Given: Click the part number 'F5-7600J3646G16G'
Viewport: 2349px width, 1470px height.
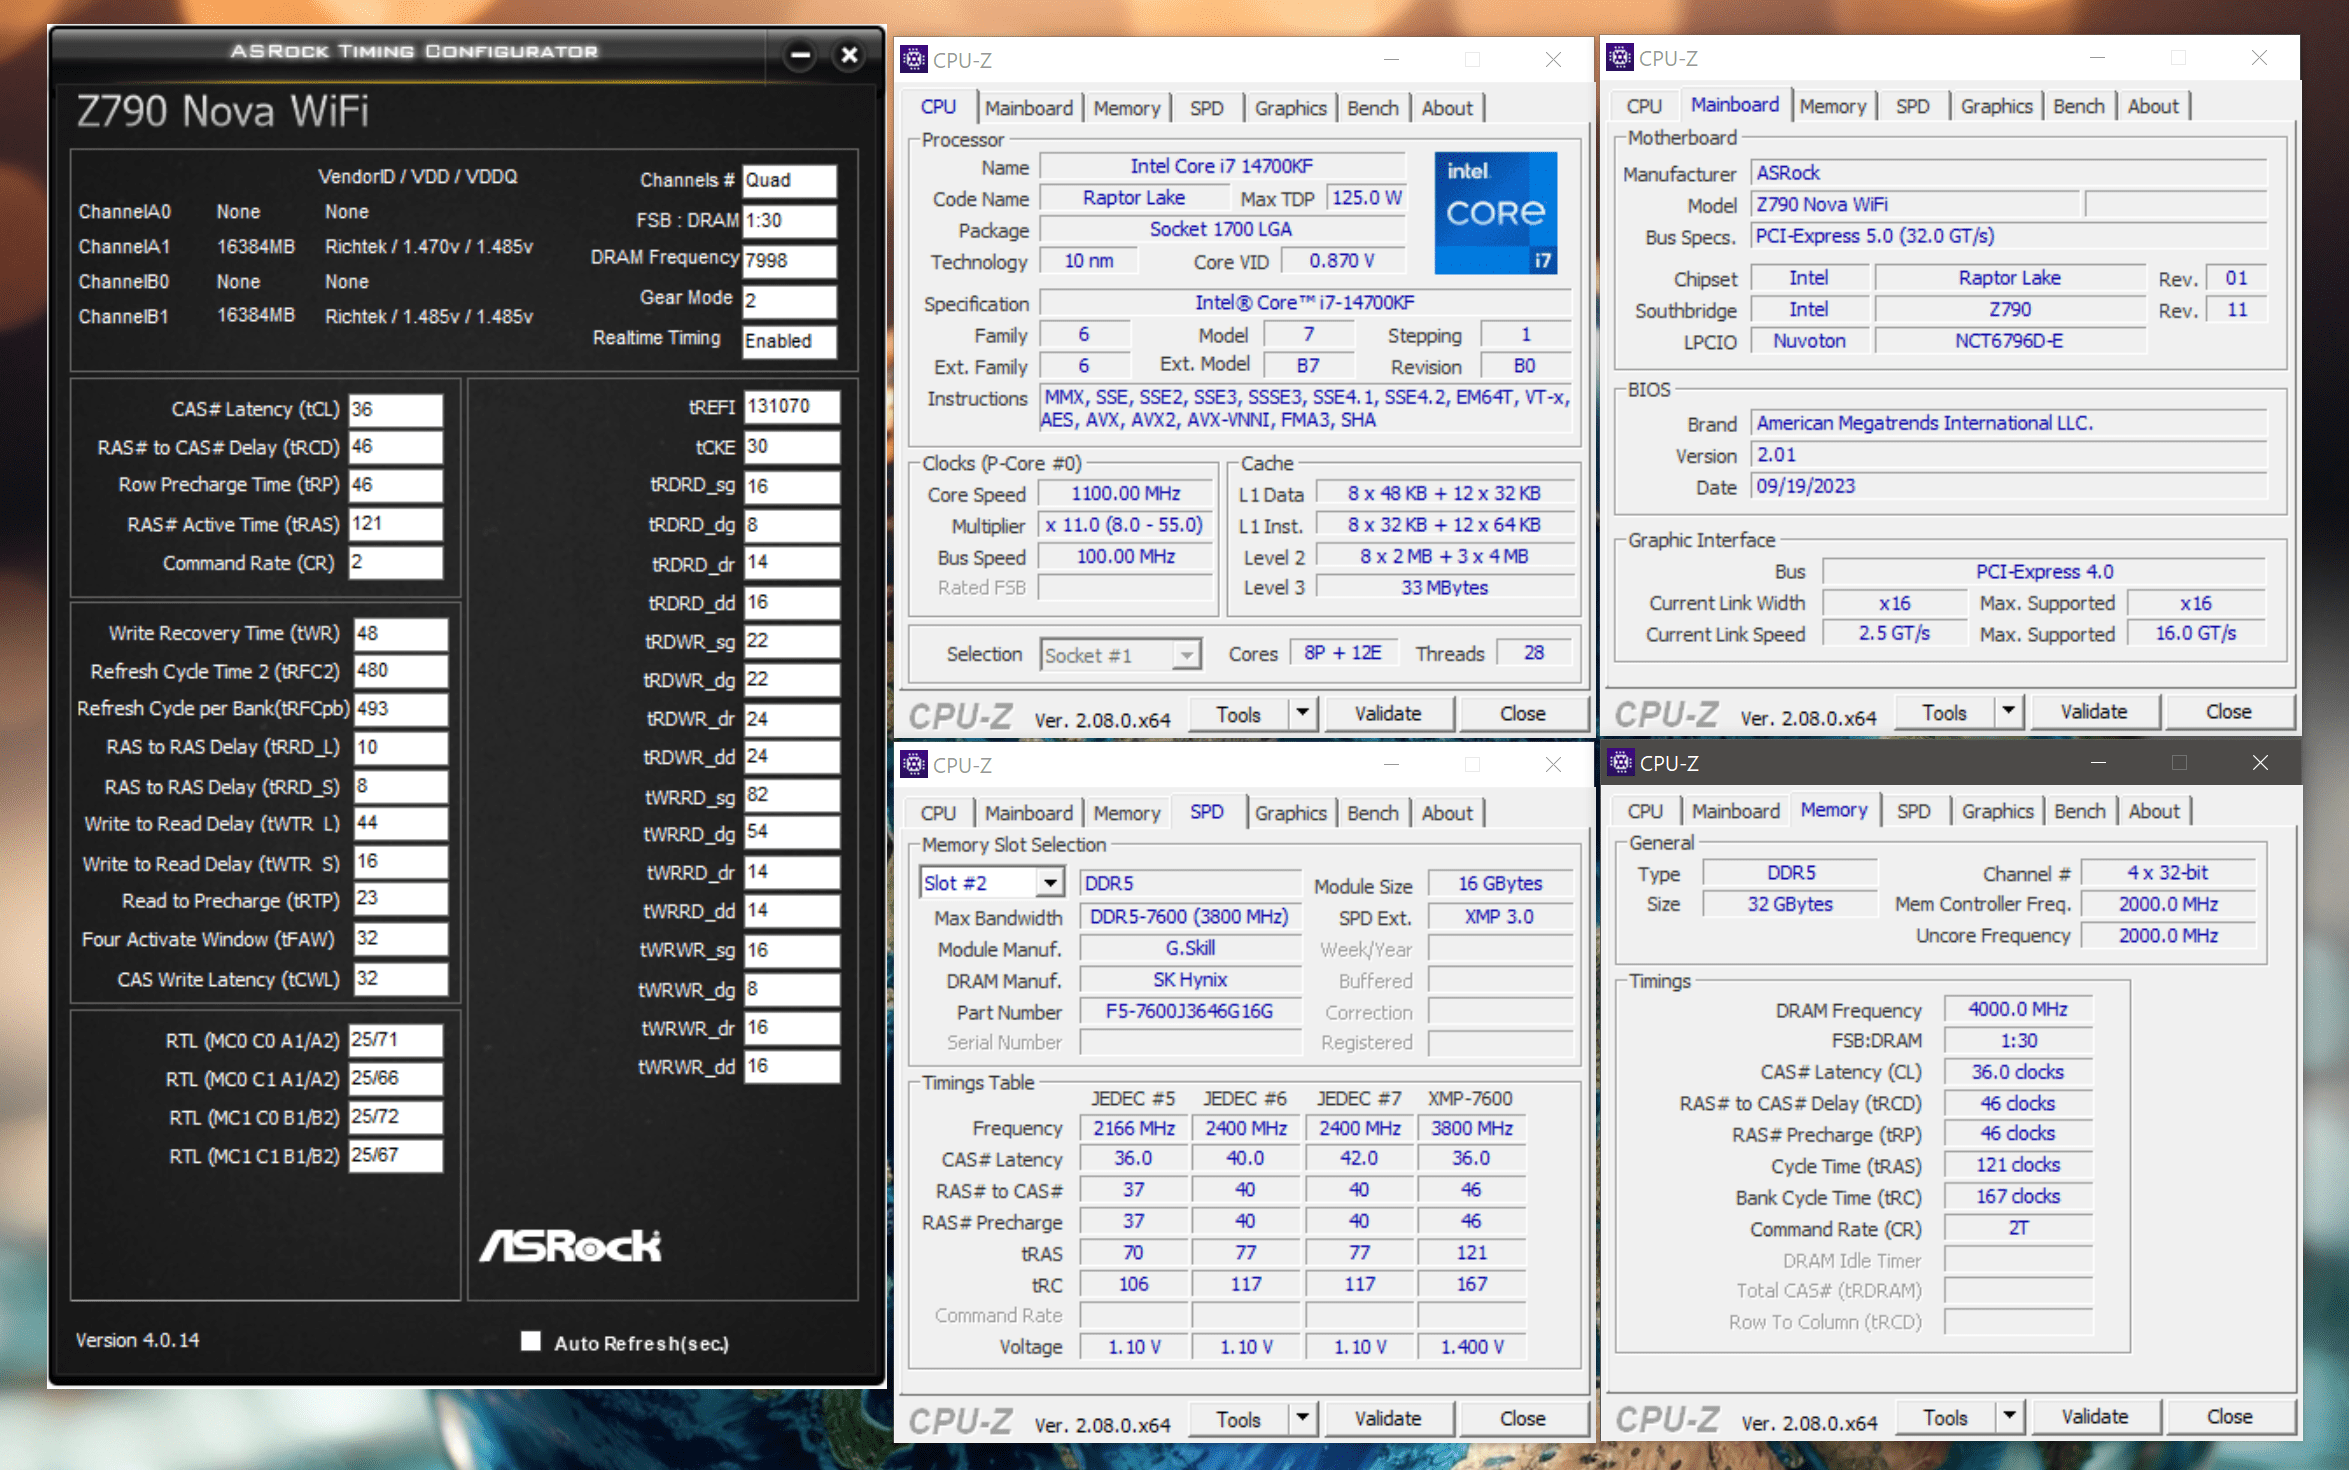Looking at the screenshot, I should [x=1189, y=1011].
